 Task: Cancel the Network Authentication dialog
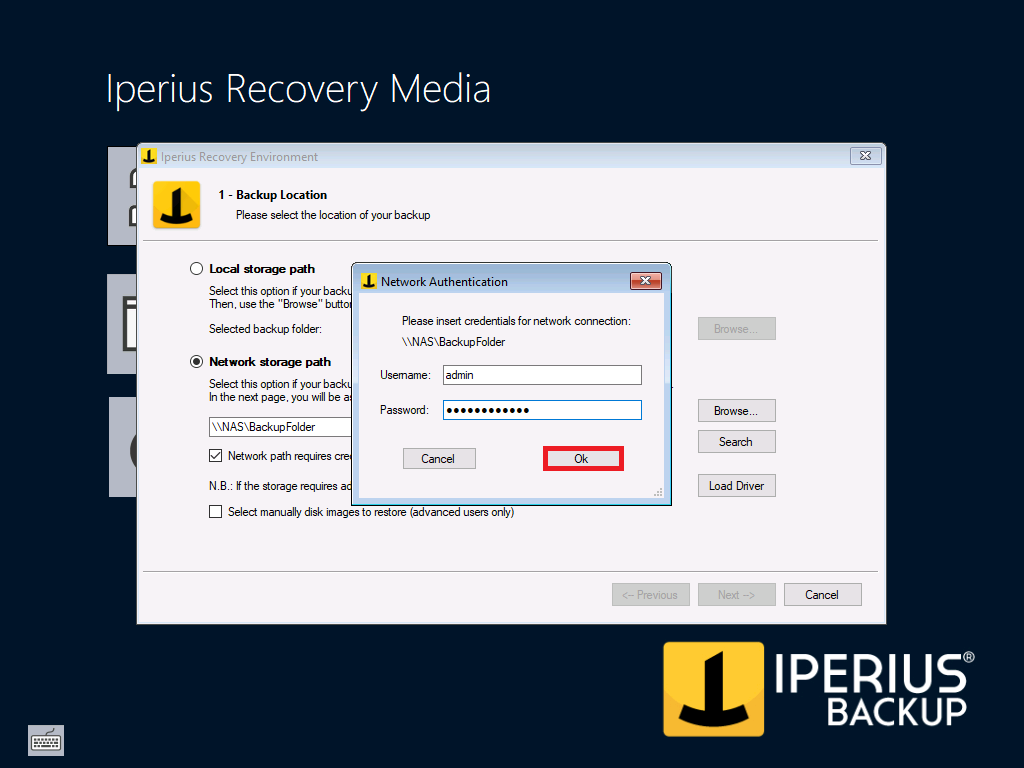(439, 458)
